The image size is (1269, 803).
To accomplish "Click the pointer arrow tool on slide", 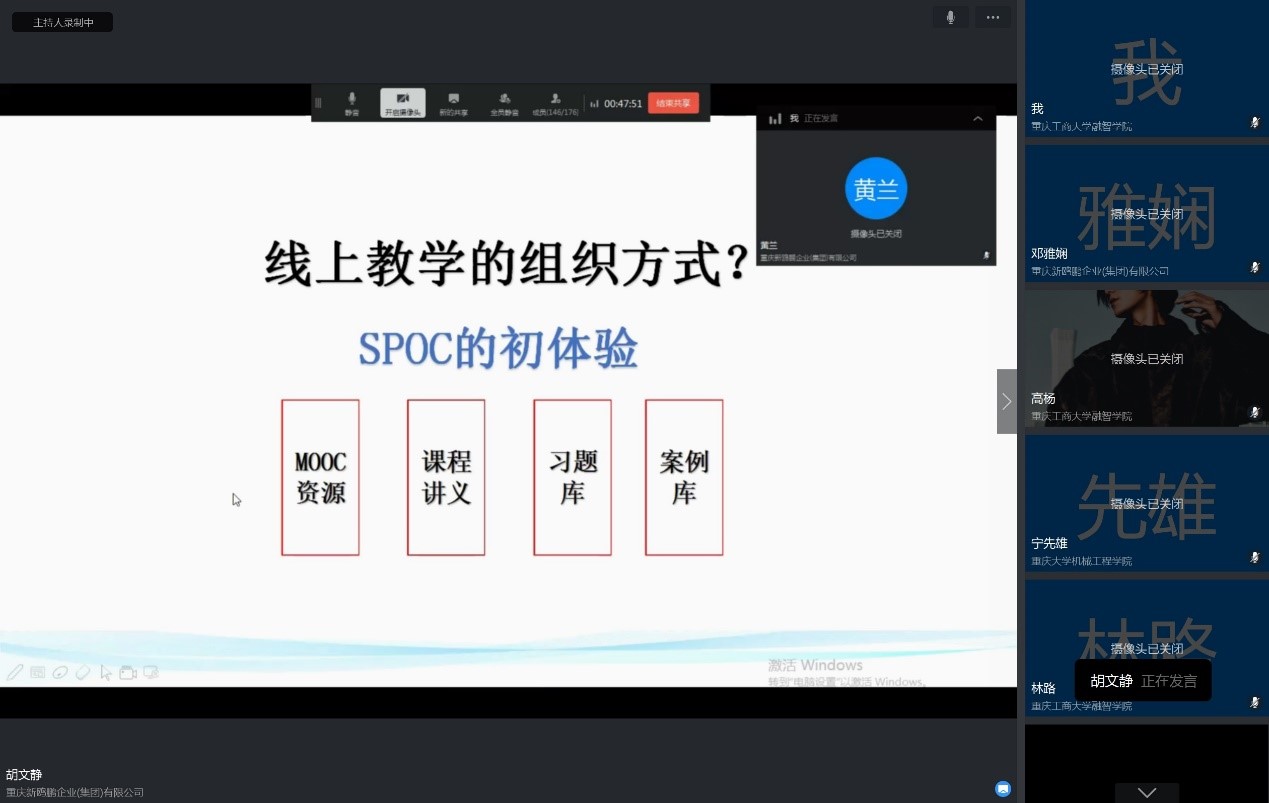I will click(x=106, y=673).
